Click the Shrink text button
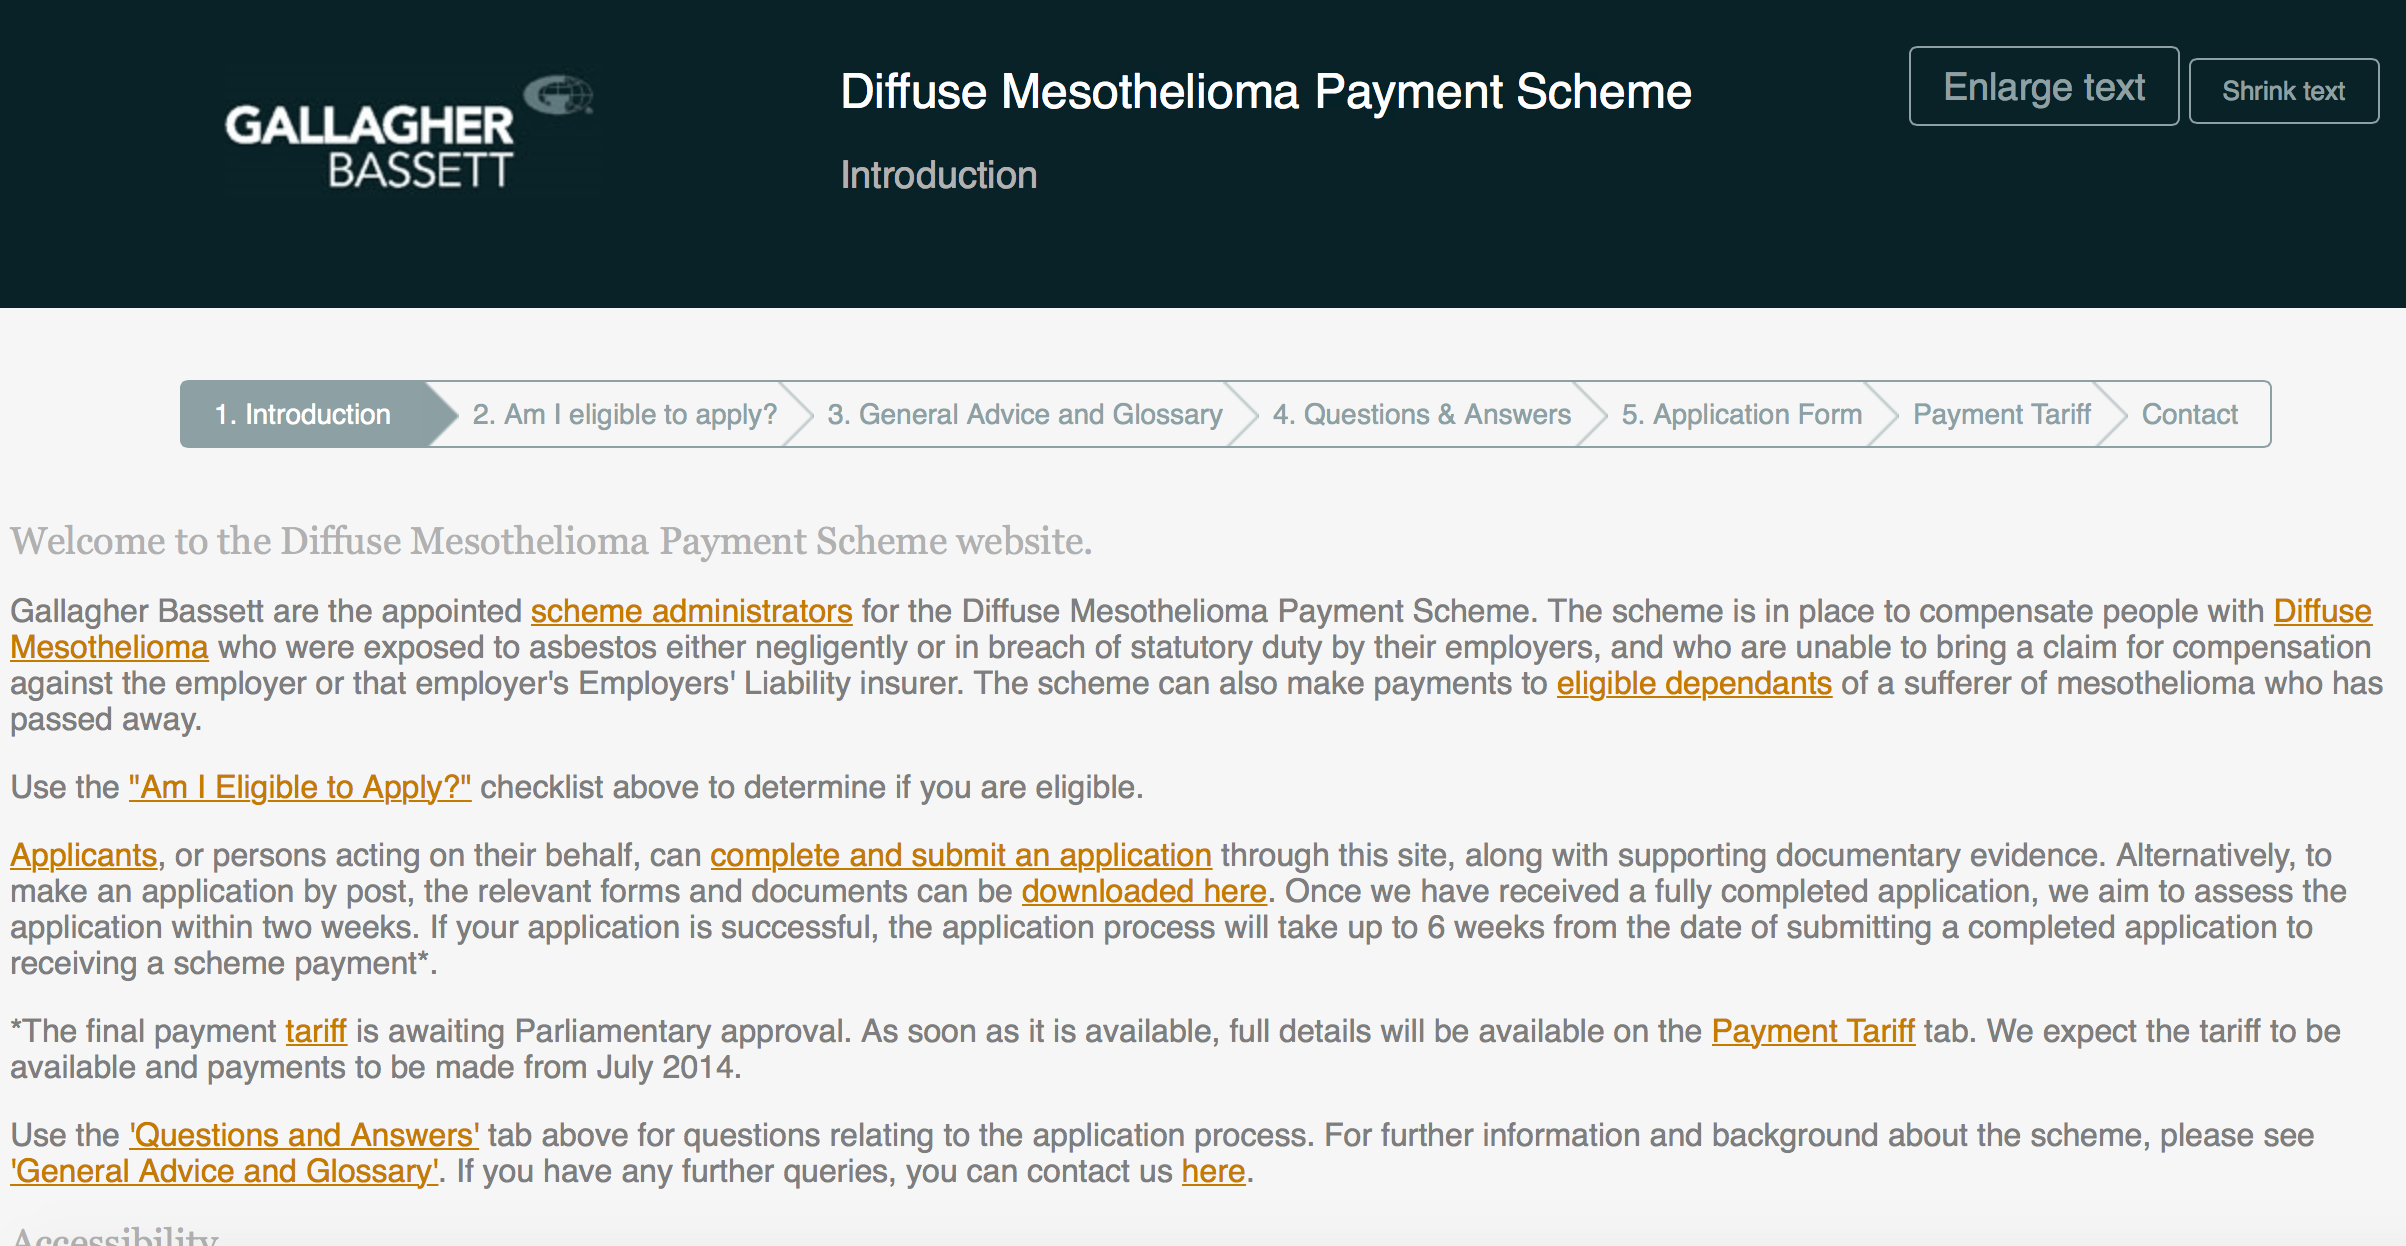 (x=2283, y=91)
